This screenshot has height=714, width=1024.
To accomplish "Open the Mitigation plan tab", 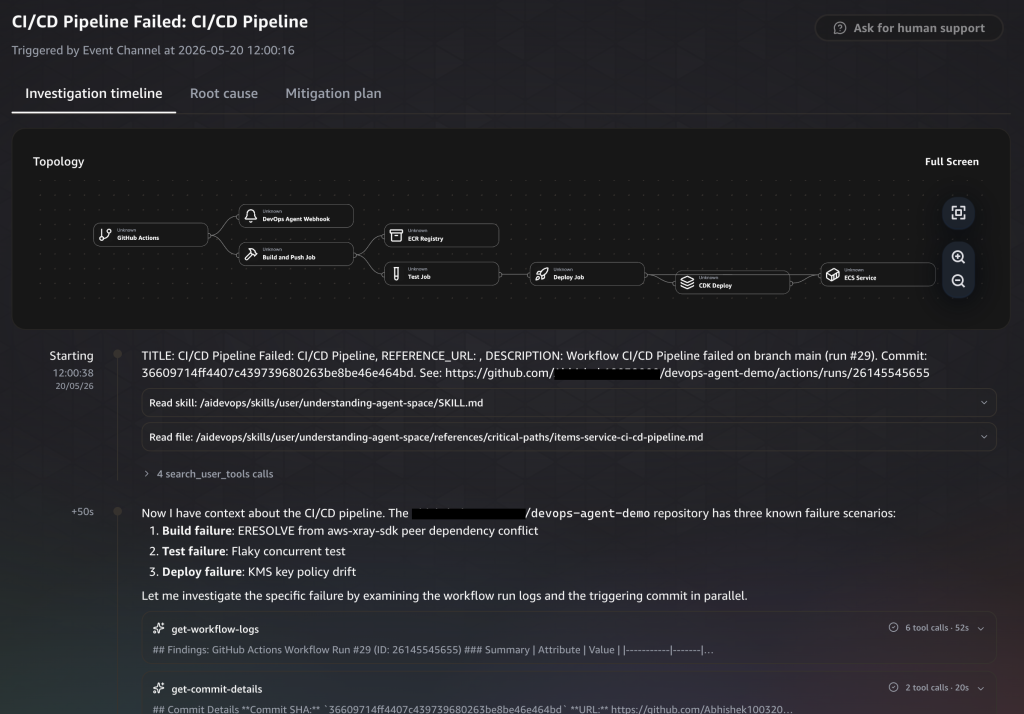I will [333, 93].
